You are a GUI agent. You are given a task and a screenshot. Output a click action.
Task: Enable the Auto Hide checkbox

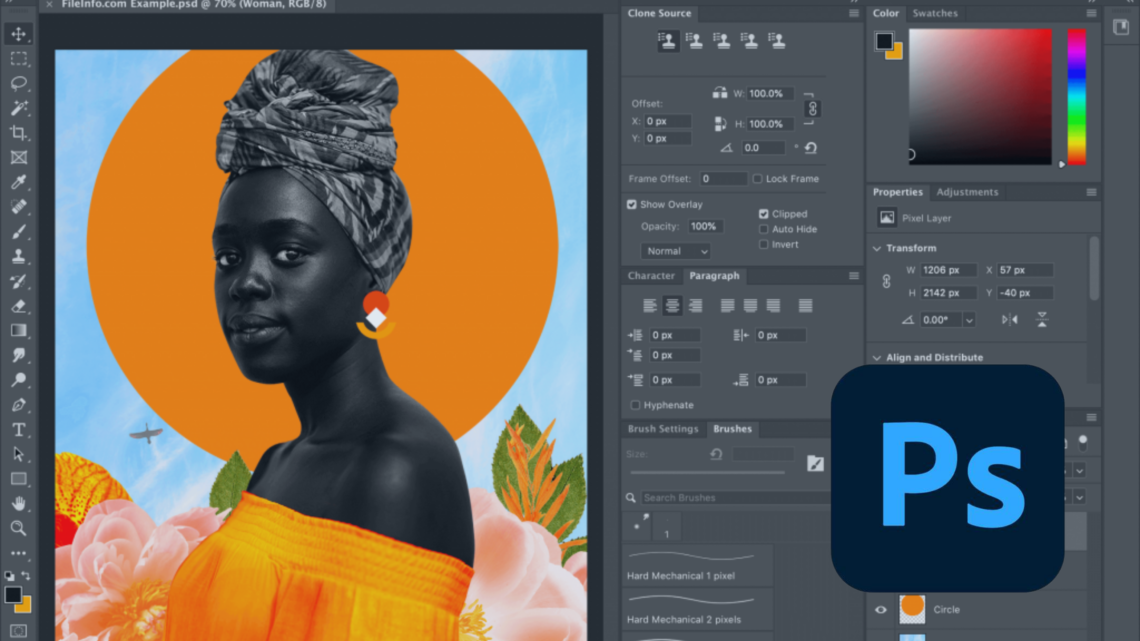pyautogui.click(x=764, y=228)
